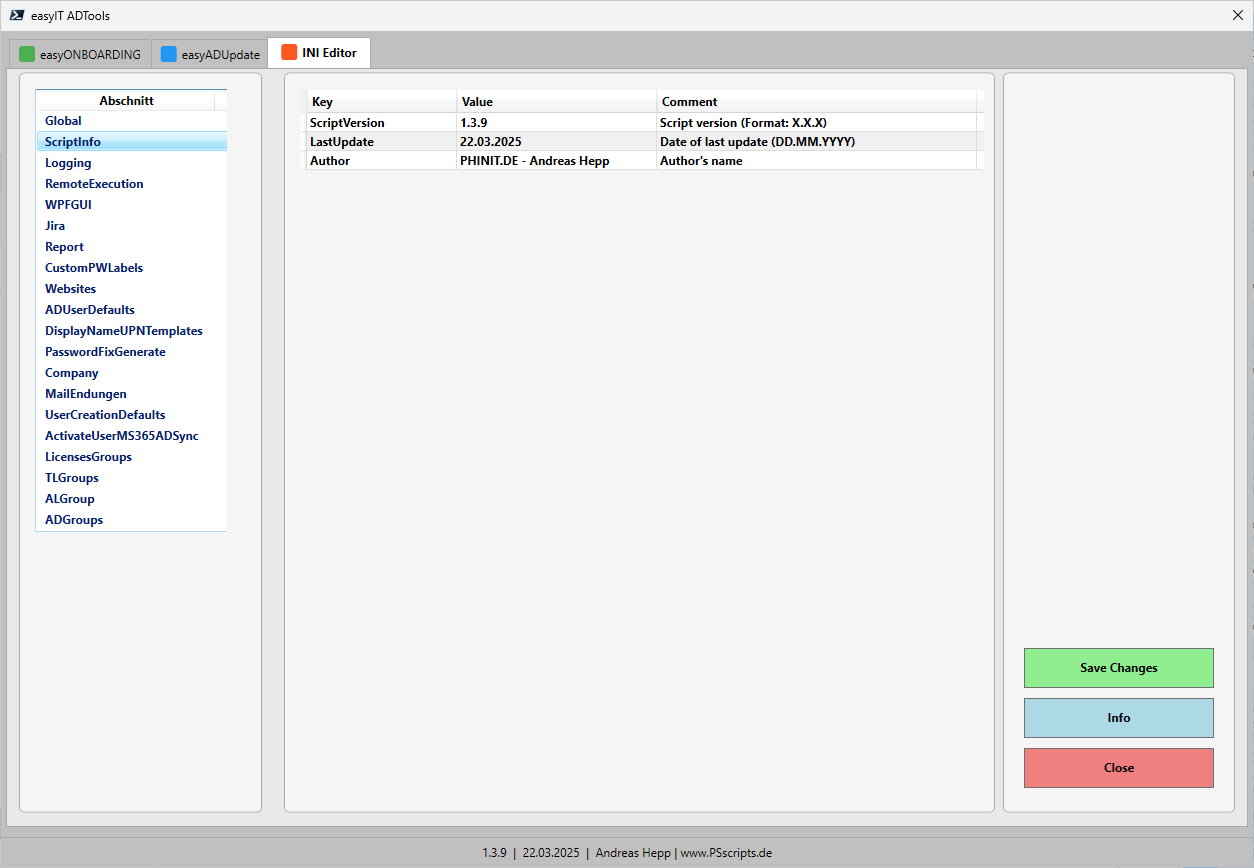The width and height of the screenshot is (1254, 868).
Task: Click the blue easyADUpdate tab icon
Action: tap(169, 54)
